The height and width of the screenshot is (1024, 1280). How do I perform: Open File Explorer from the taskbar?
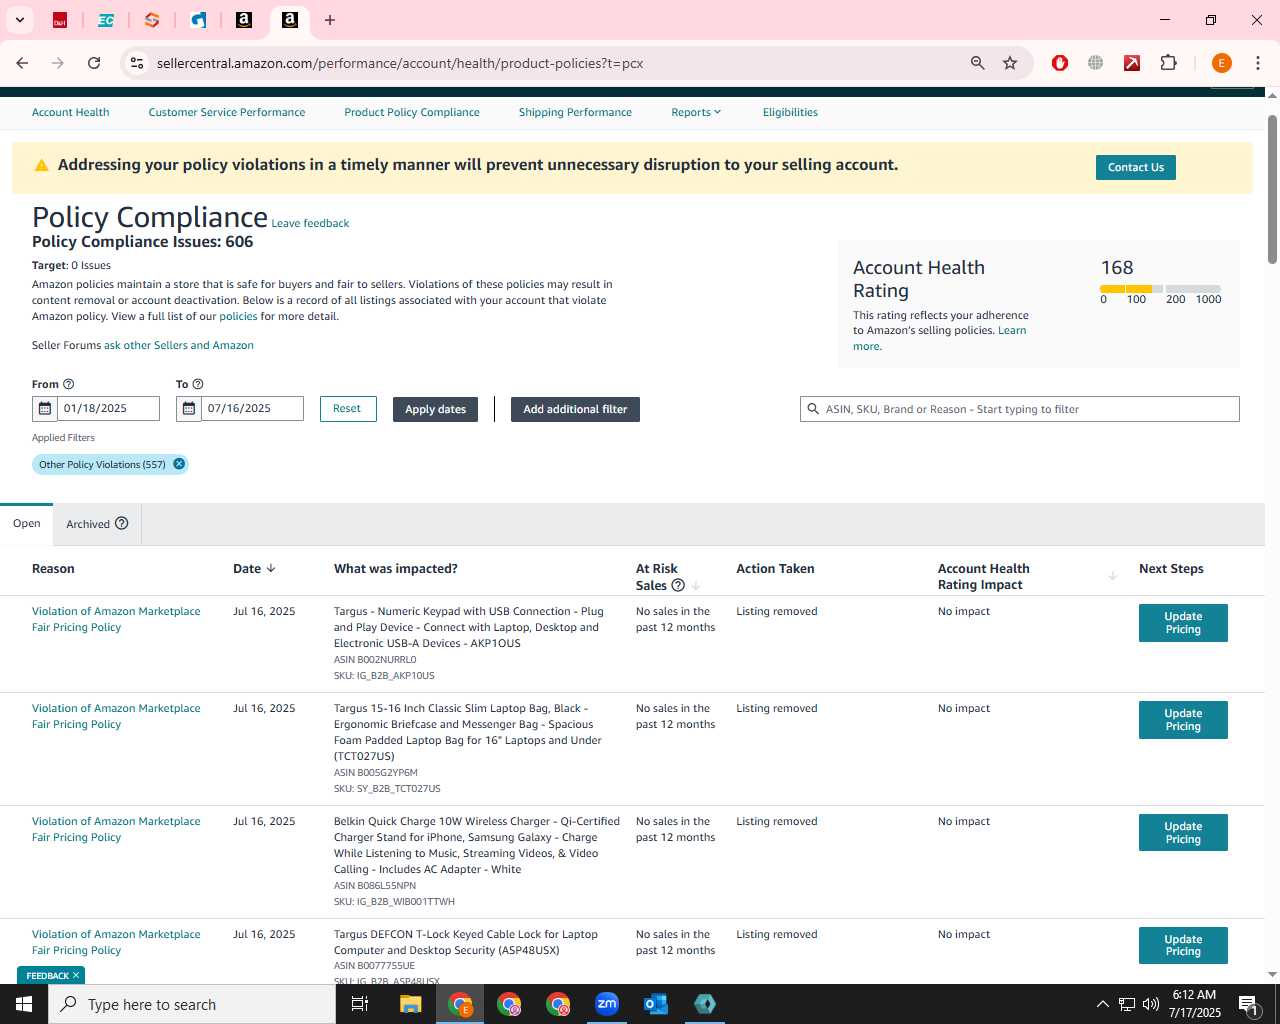coord(411,1004)
